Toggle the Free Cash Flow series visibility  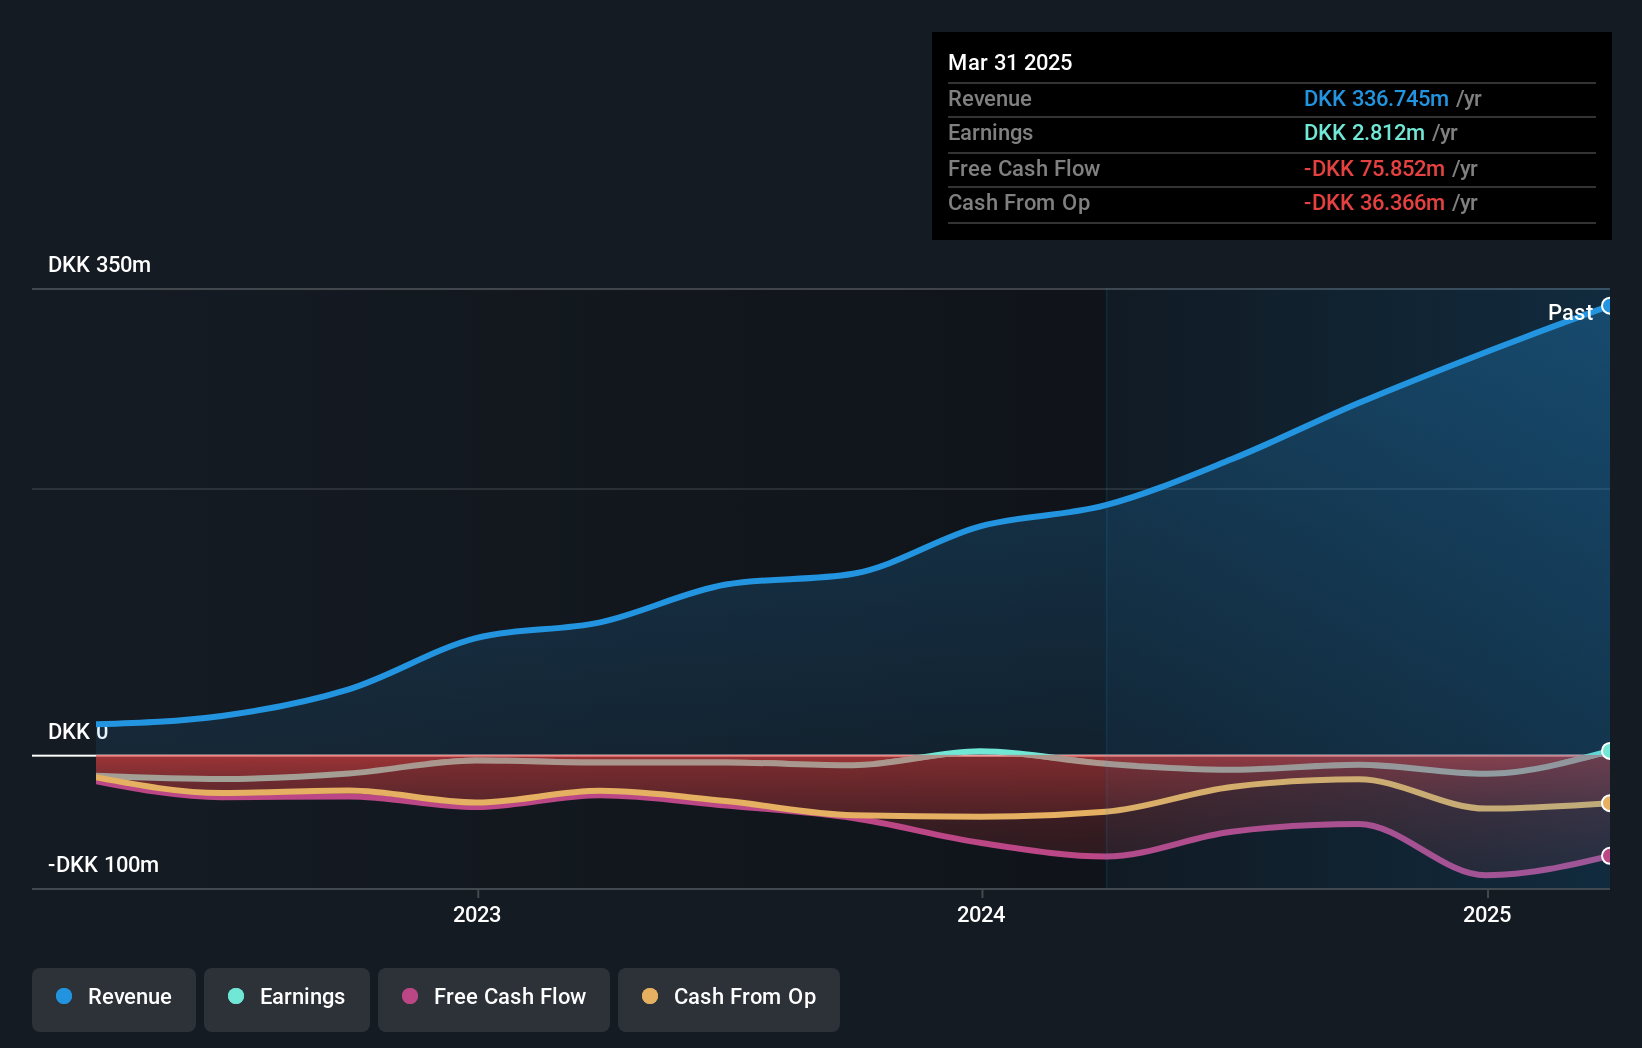pyautogui.click(x=493, y=997)
